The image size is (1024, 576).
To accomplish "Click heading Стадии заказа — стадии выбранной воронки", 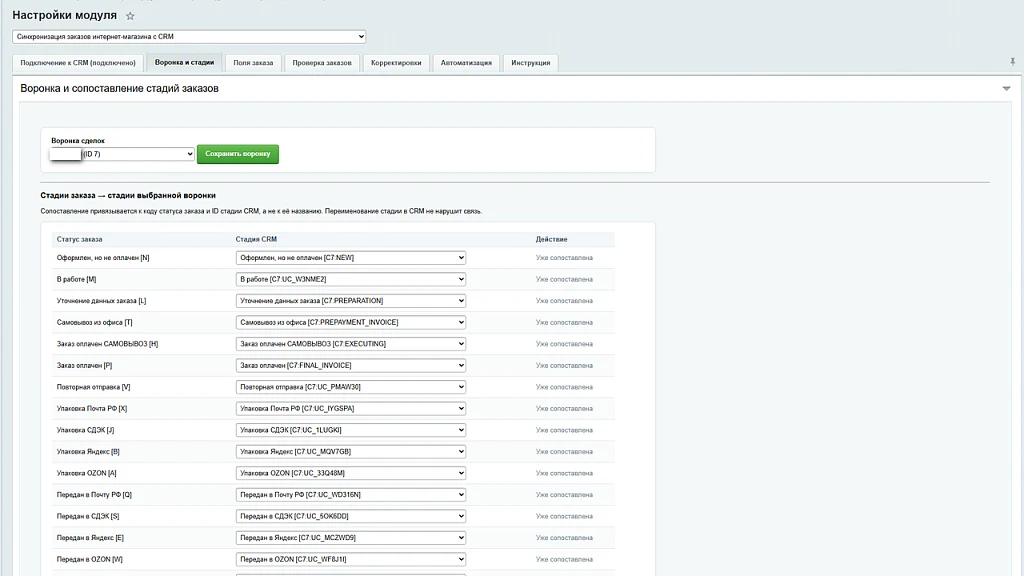I will tap(128, 195).
